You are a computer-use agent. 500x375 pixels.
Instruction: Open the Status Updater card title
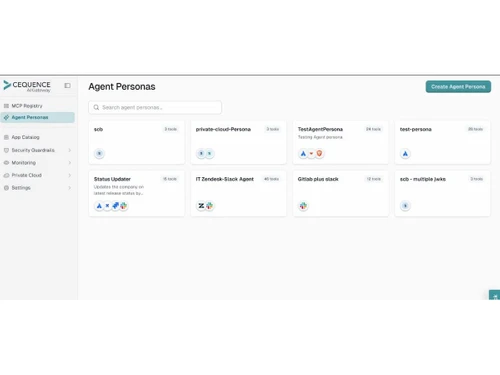click(x=112, y=179)
